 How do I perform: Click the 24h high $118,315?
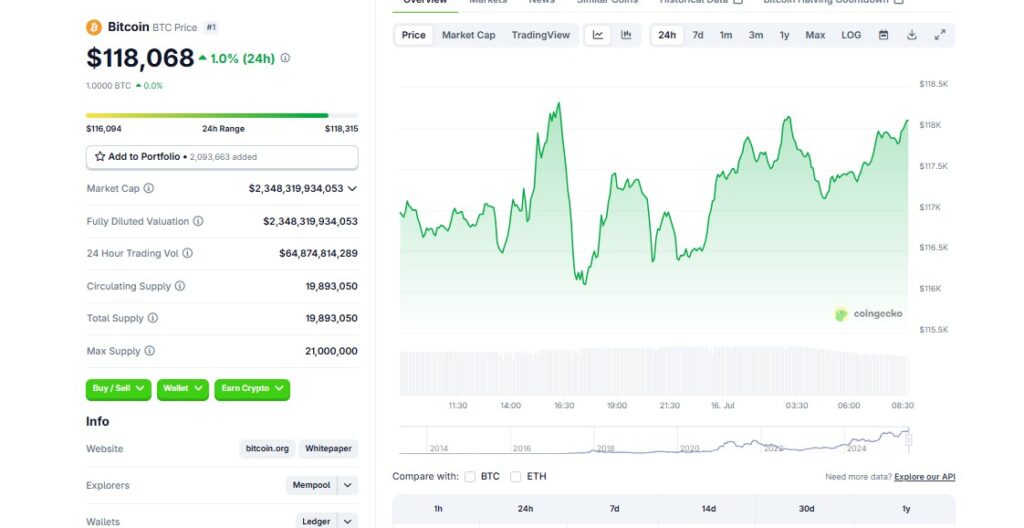click(x=342, y=129)
